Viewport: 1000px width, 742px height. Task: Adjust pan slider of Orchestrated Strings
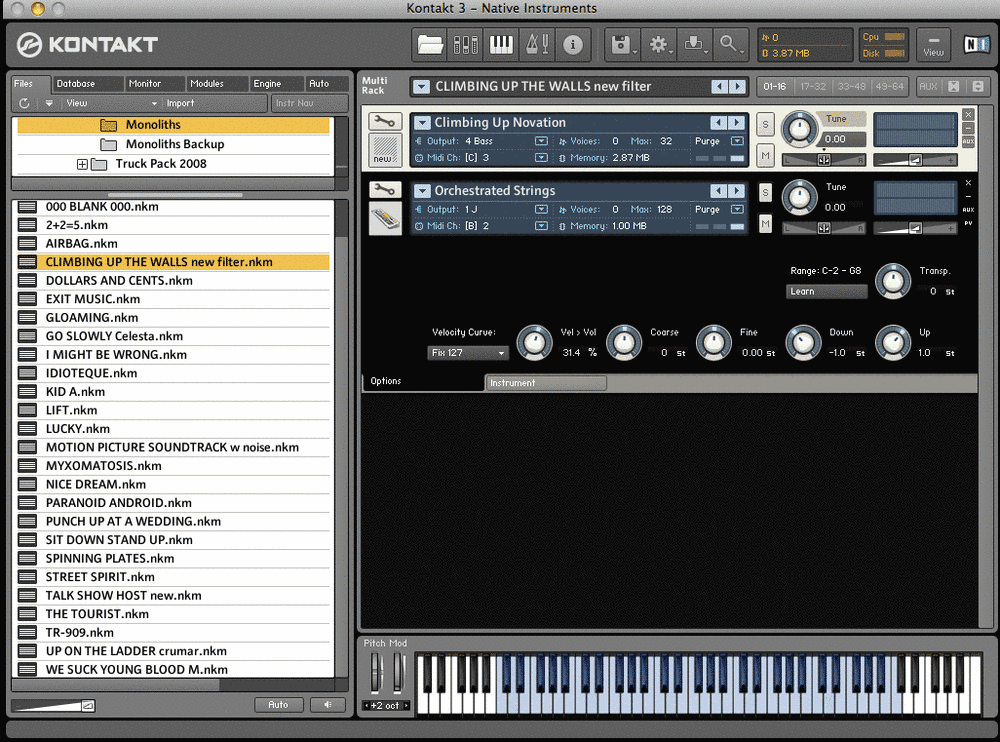[823, 228]
